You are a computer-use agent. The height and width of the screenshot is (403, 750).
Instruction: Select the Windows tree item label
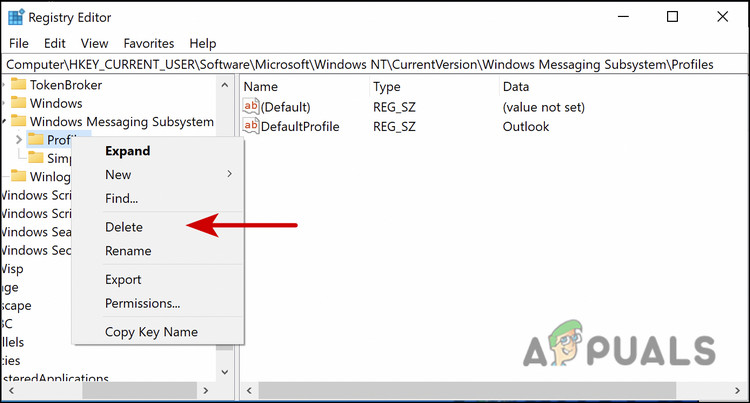pyautogui.click(x=56, y=103)
